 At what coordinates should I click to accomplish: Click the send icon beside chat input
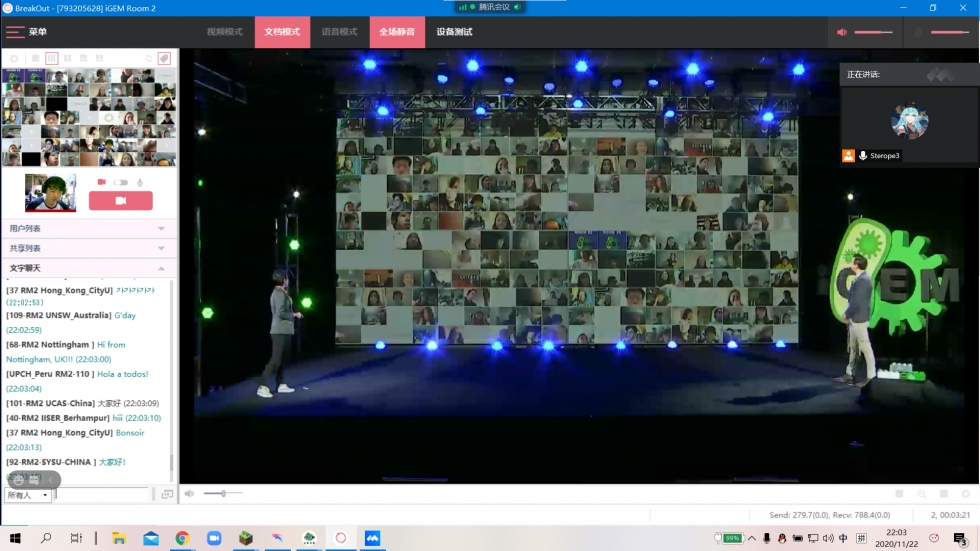pos(166,495)
